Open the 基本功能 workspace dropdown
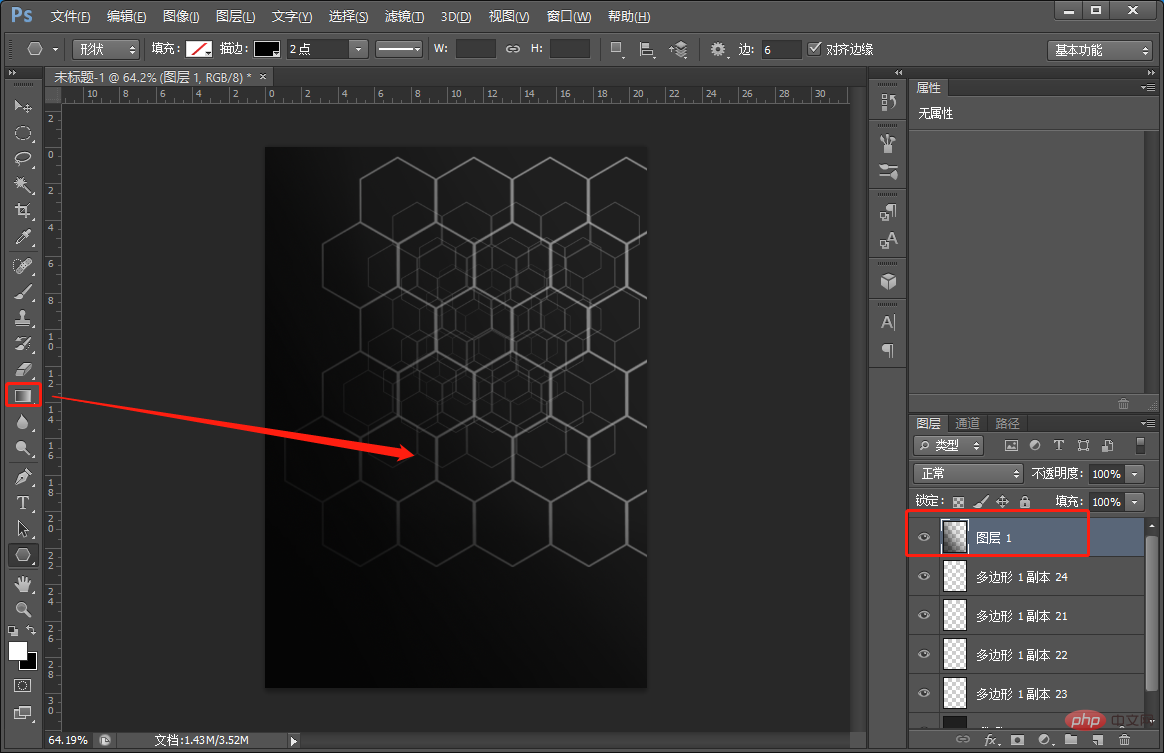 point(1100,50)
